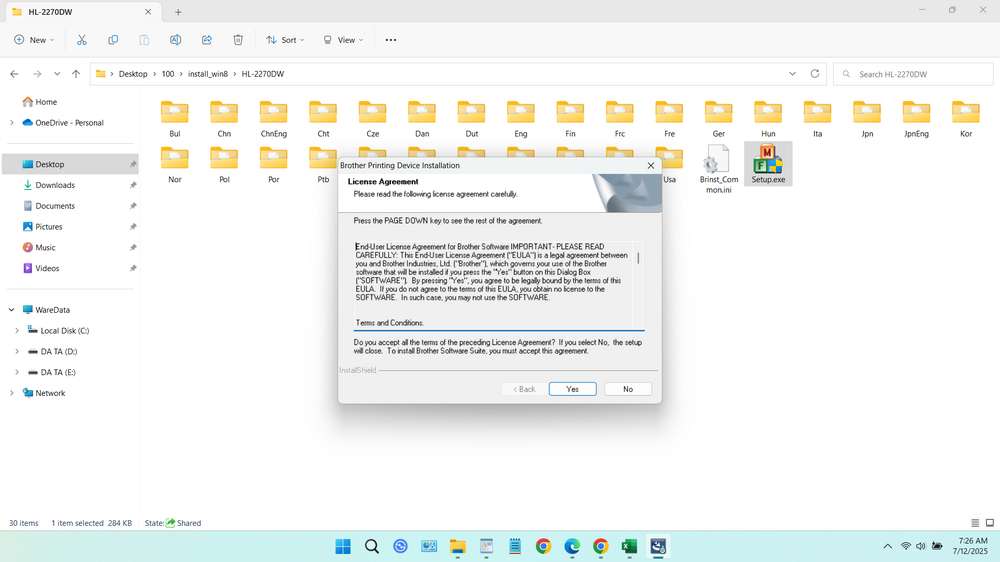Open the New item dropdown
The height and width of the screenshot is (562, 1000).
click(34, 40)
